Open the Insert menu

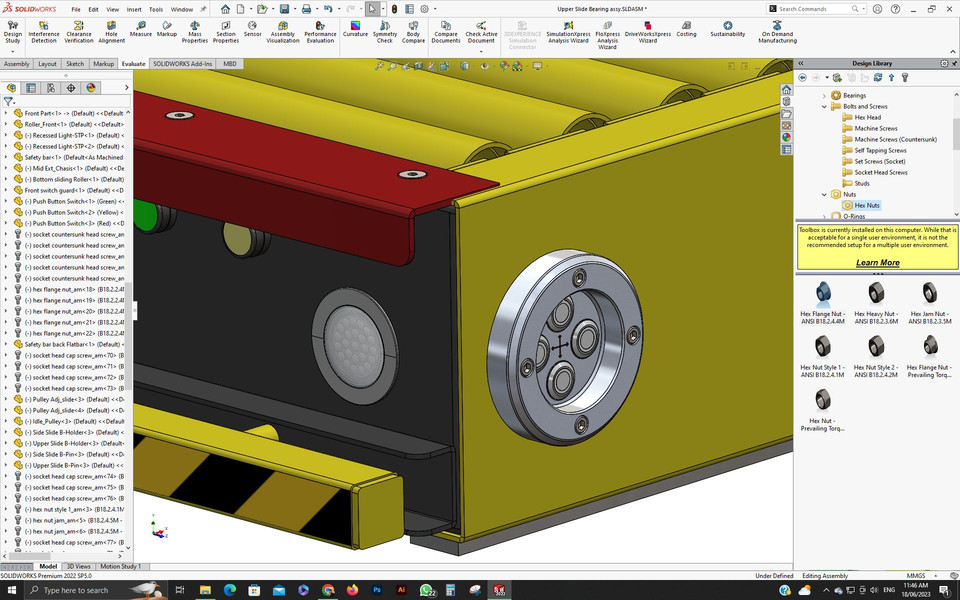tap(135, 8)
